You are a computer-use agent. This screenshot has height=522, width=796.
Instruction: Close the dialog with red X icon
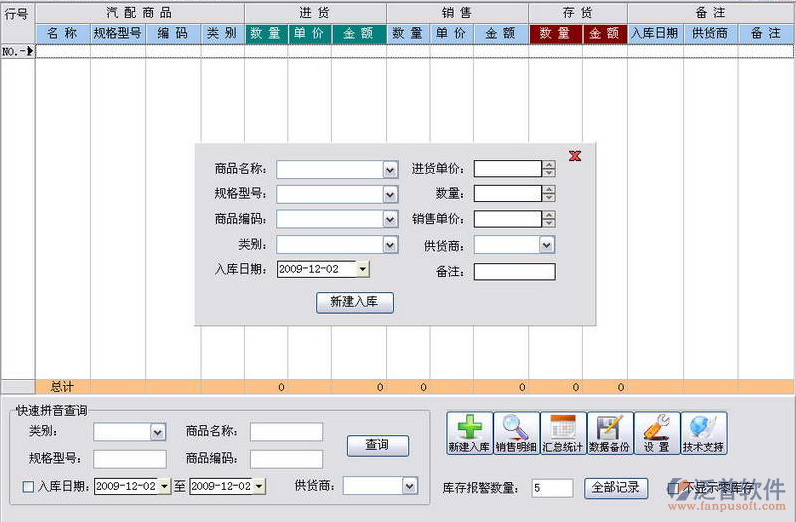pos(575,156)
